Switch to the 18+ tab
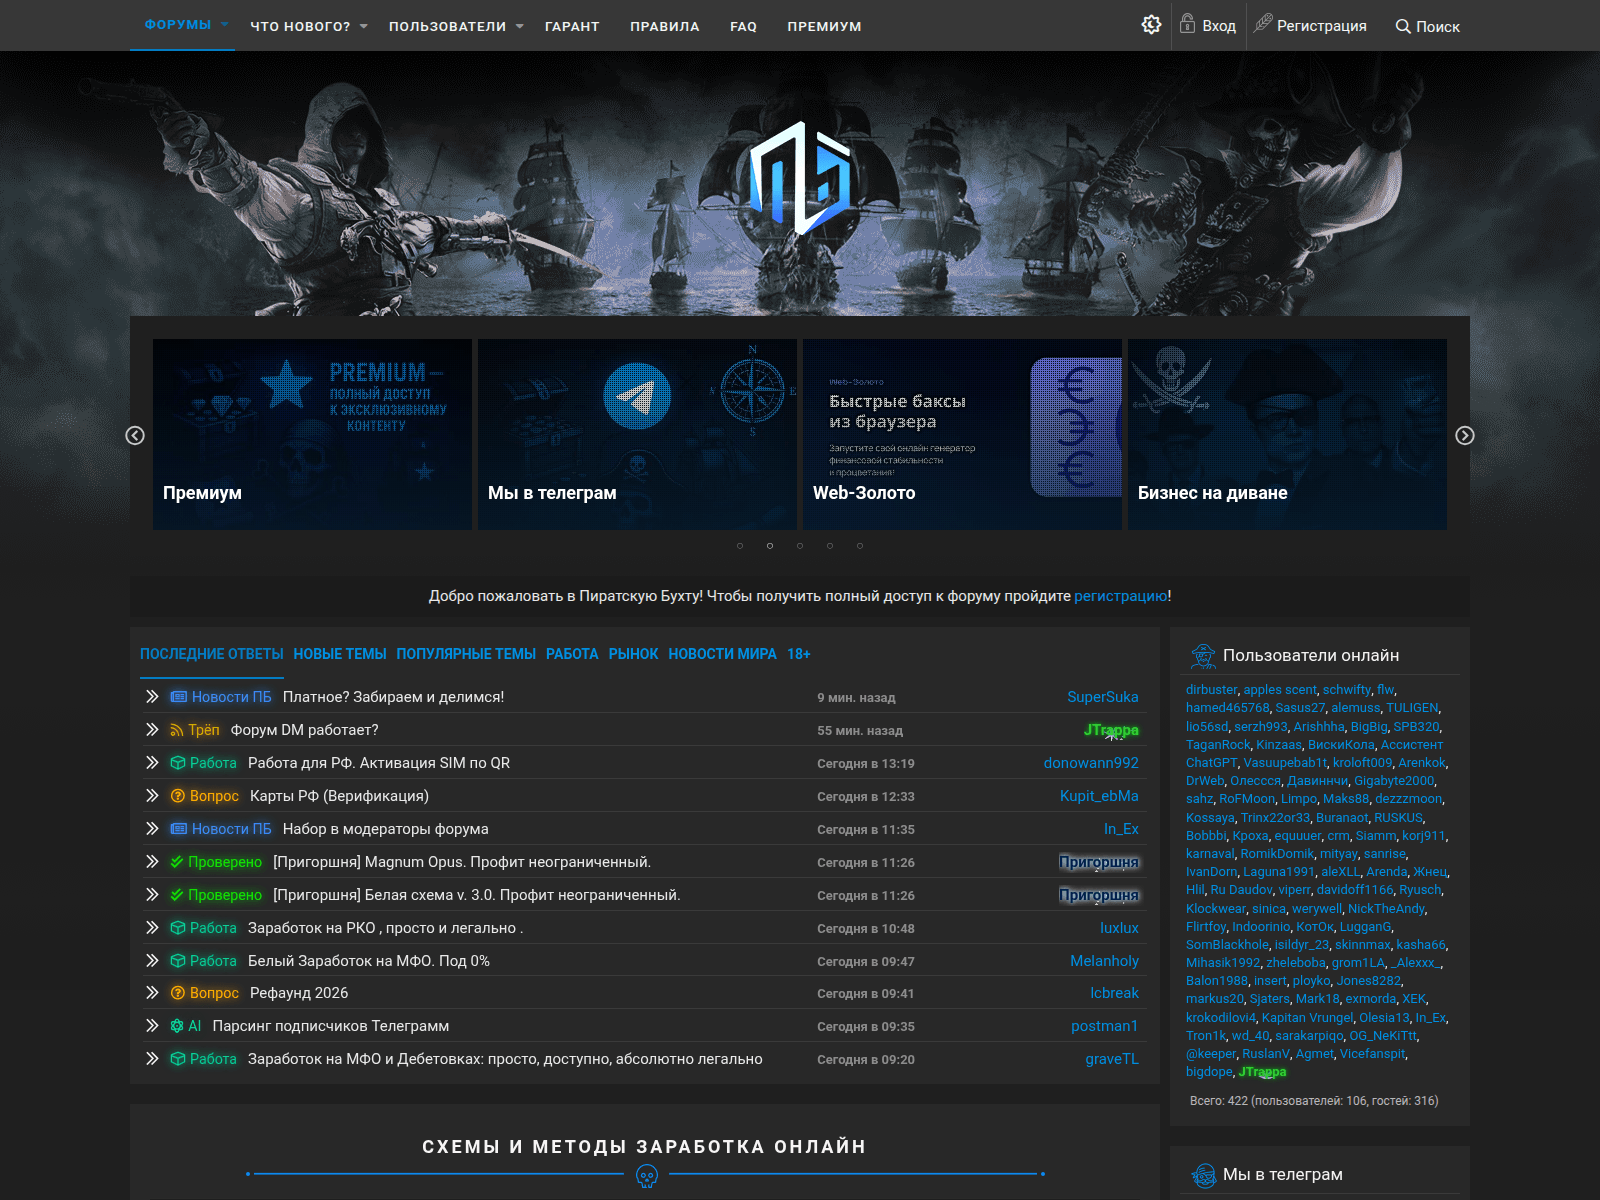The width and height of the screenshot is (1600, 1200). tap(799, 654)
